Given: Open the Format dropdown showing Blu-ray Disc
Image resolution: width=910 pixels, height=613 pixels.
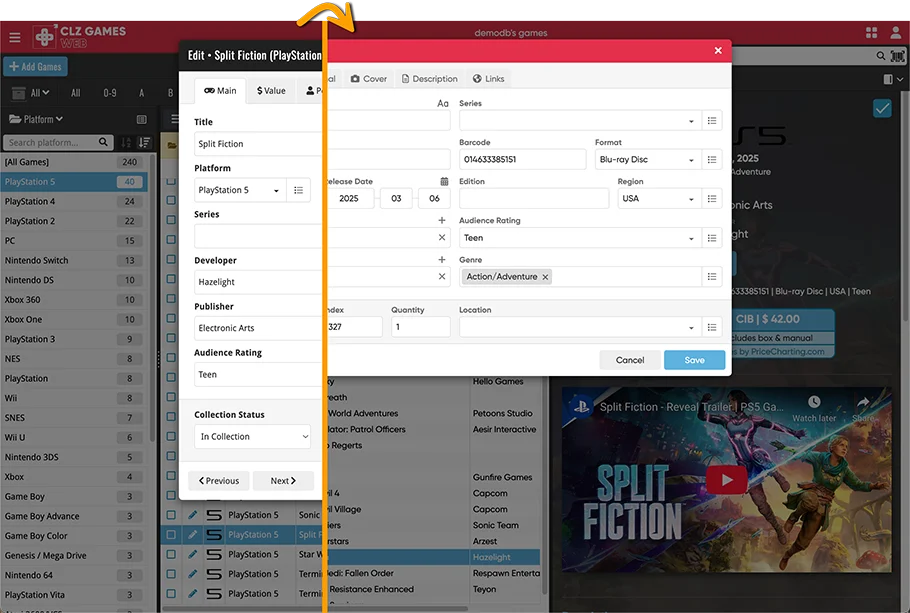Looking at the screenshot, I should pyautogui.click(x=648, y=160).
